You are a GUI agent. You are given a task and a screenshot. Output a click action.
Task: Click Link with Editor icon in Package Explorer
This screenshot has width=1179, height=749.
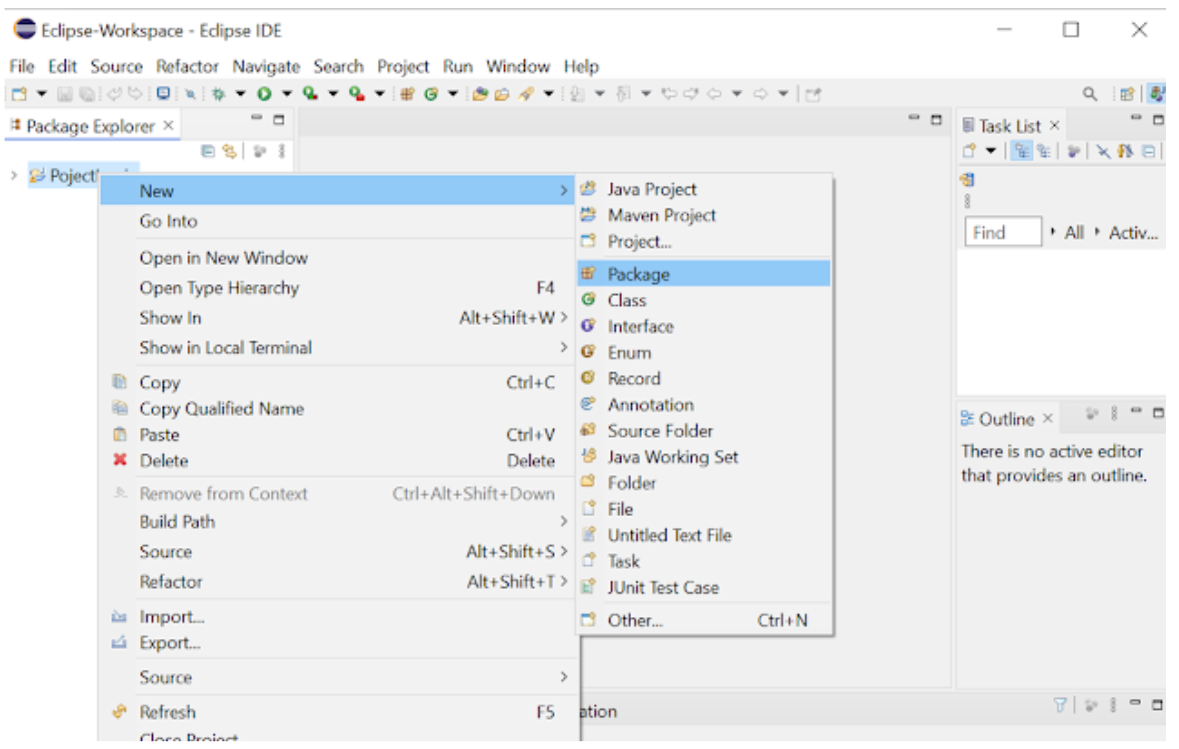pyautogui.click(x=229, y=151)
